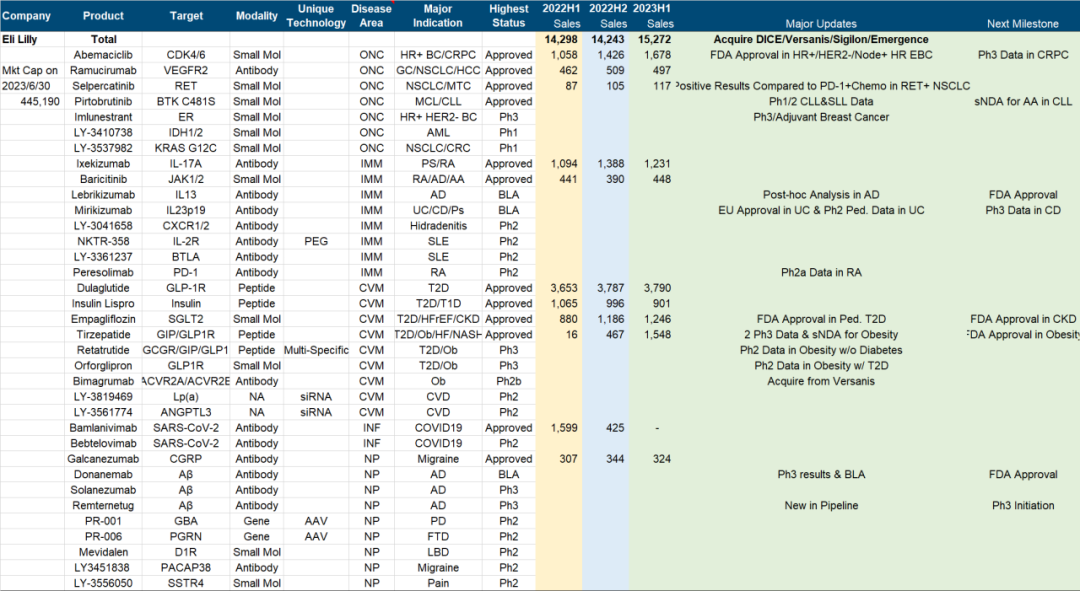Select the Mirikizumab product cell

tap(103, 210)
